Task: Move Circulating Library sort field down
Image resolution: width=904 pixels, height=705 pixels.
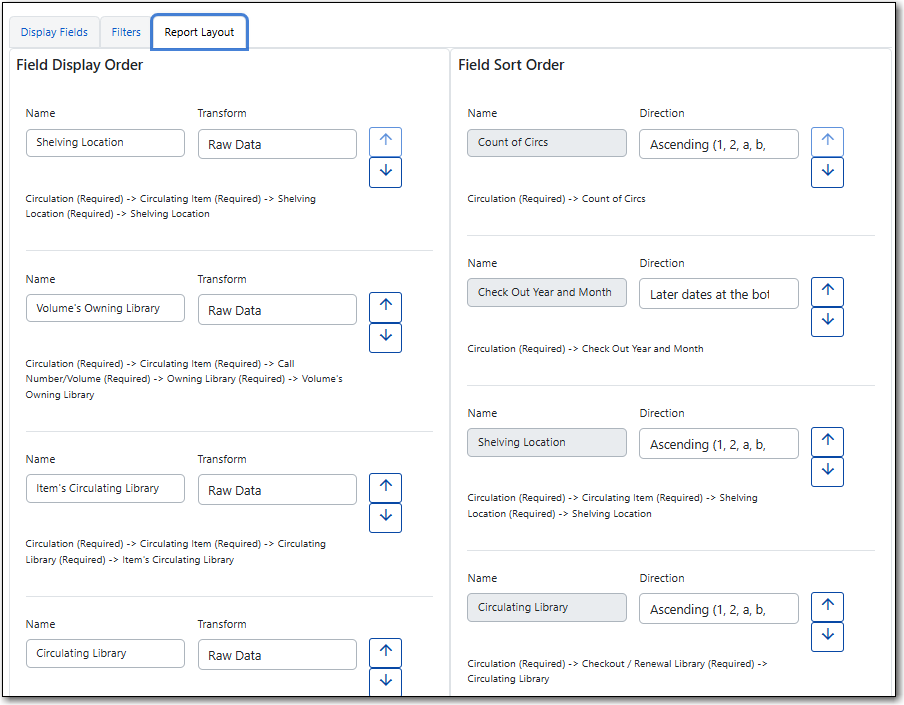Action: coord(827,636)
